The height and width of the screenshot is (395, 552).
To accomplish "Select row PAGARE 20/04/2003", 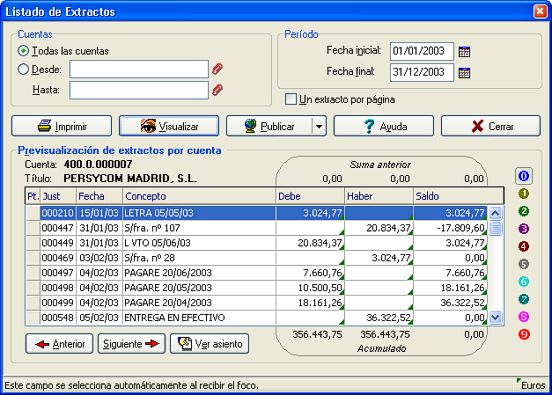I will [x=257, y=303].
